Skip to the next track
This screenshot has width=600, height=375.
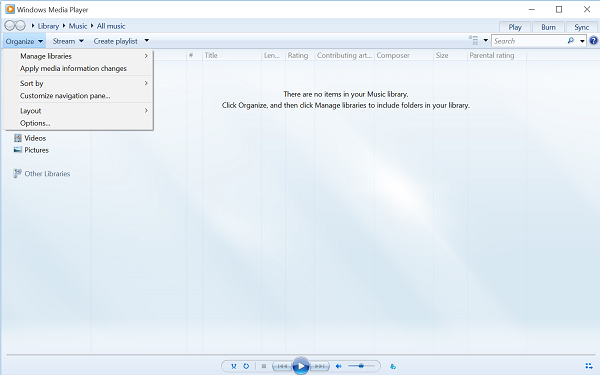320,366
